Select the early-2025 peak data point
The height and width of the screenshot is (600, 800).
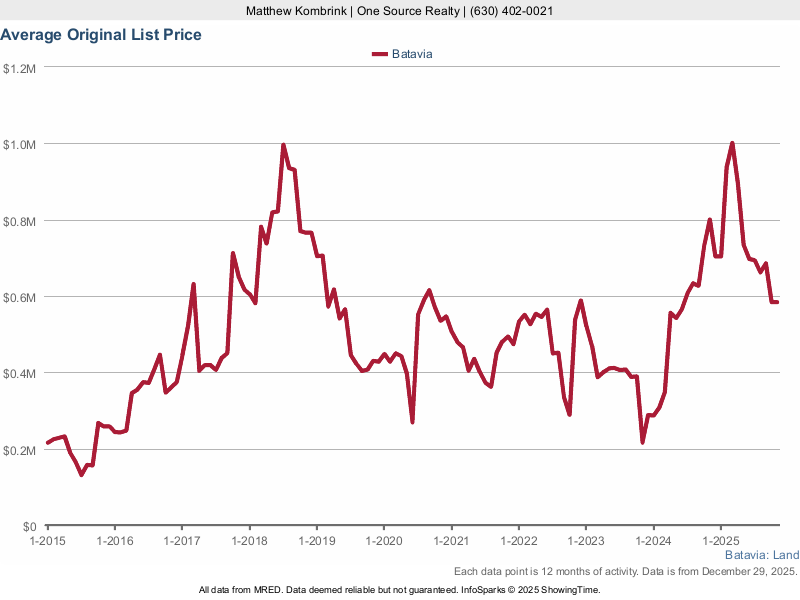point(732,143)
